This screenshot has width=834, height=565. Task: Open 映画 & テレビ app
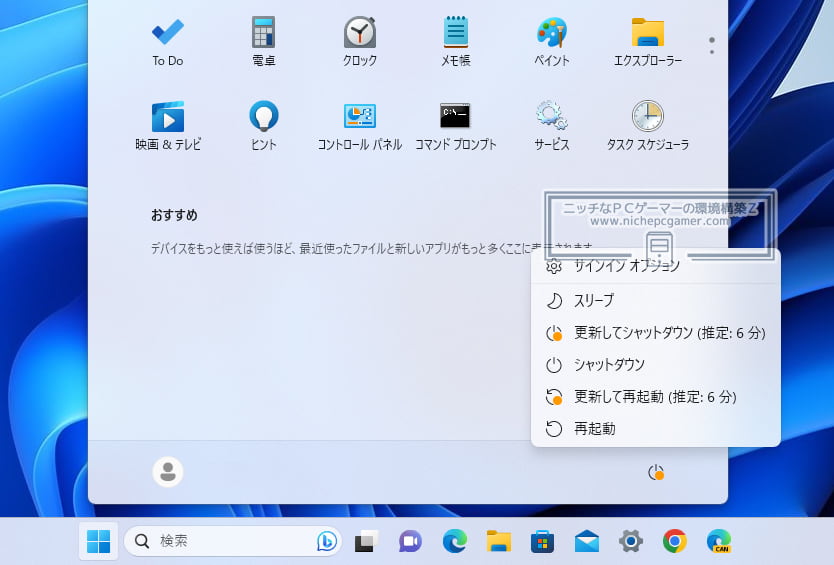tap(167, 124)
